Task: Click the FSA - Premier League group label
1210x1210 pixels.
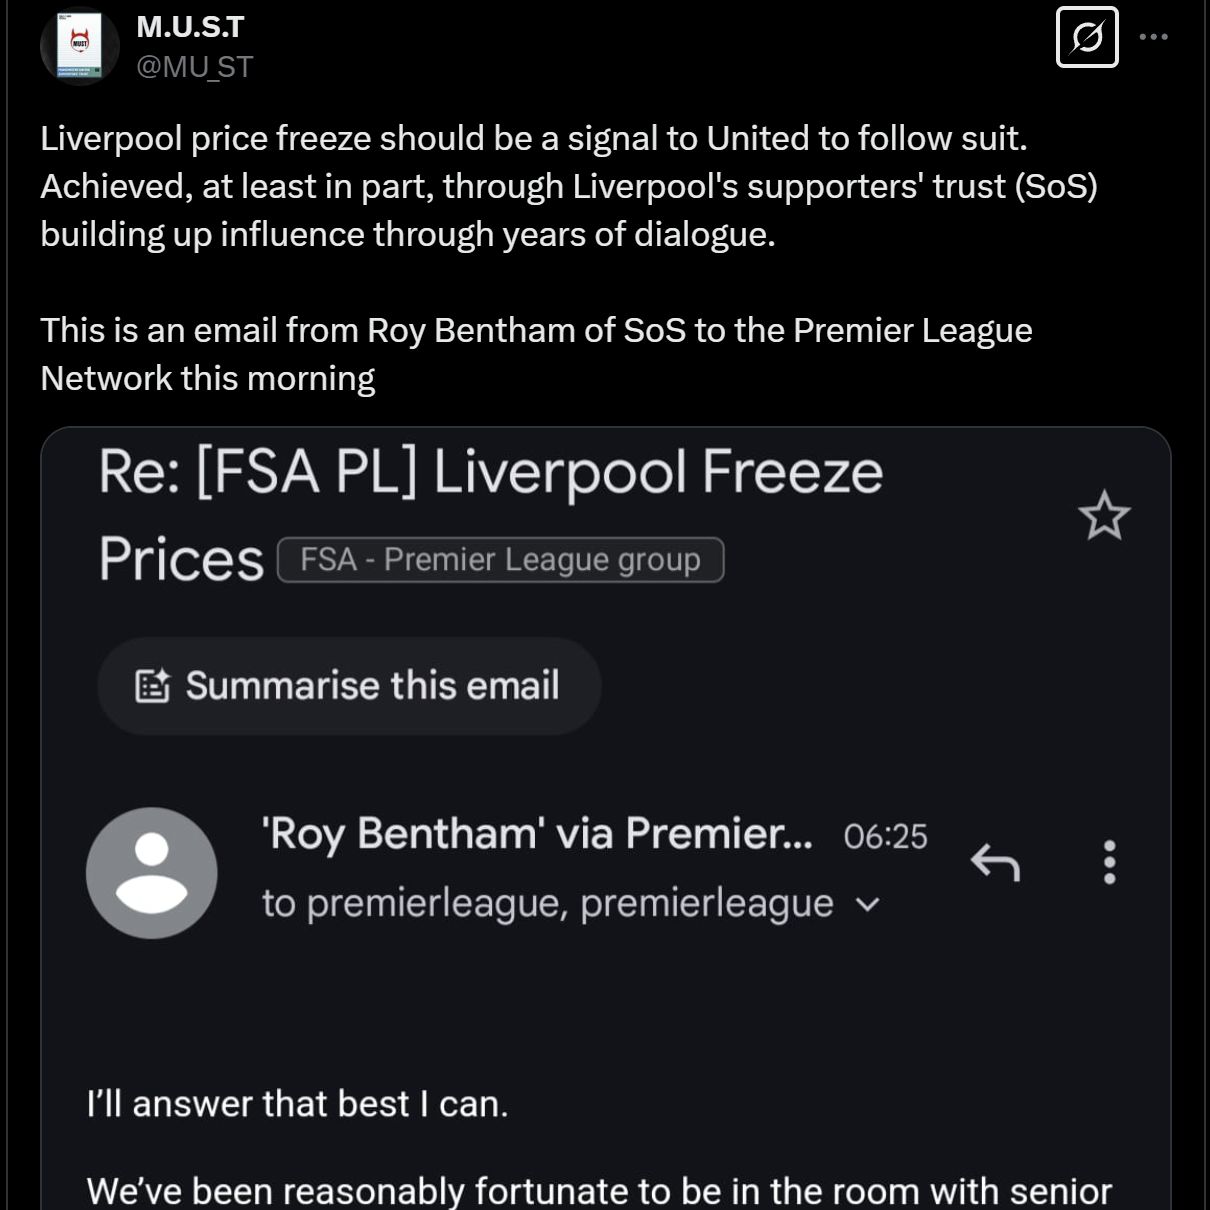Action: point(500,560)
